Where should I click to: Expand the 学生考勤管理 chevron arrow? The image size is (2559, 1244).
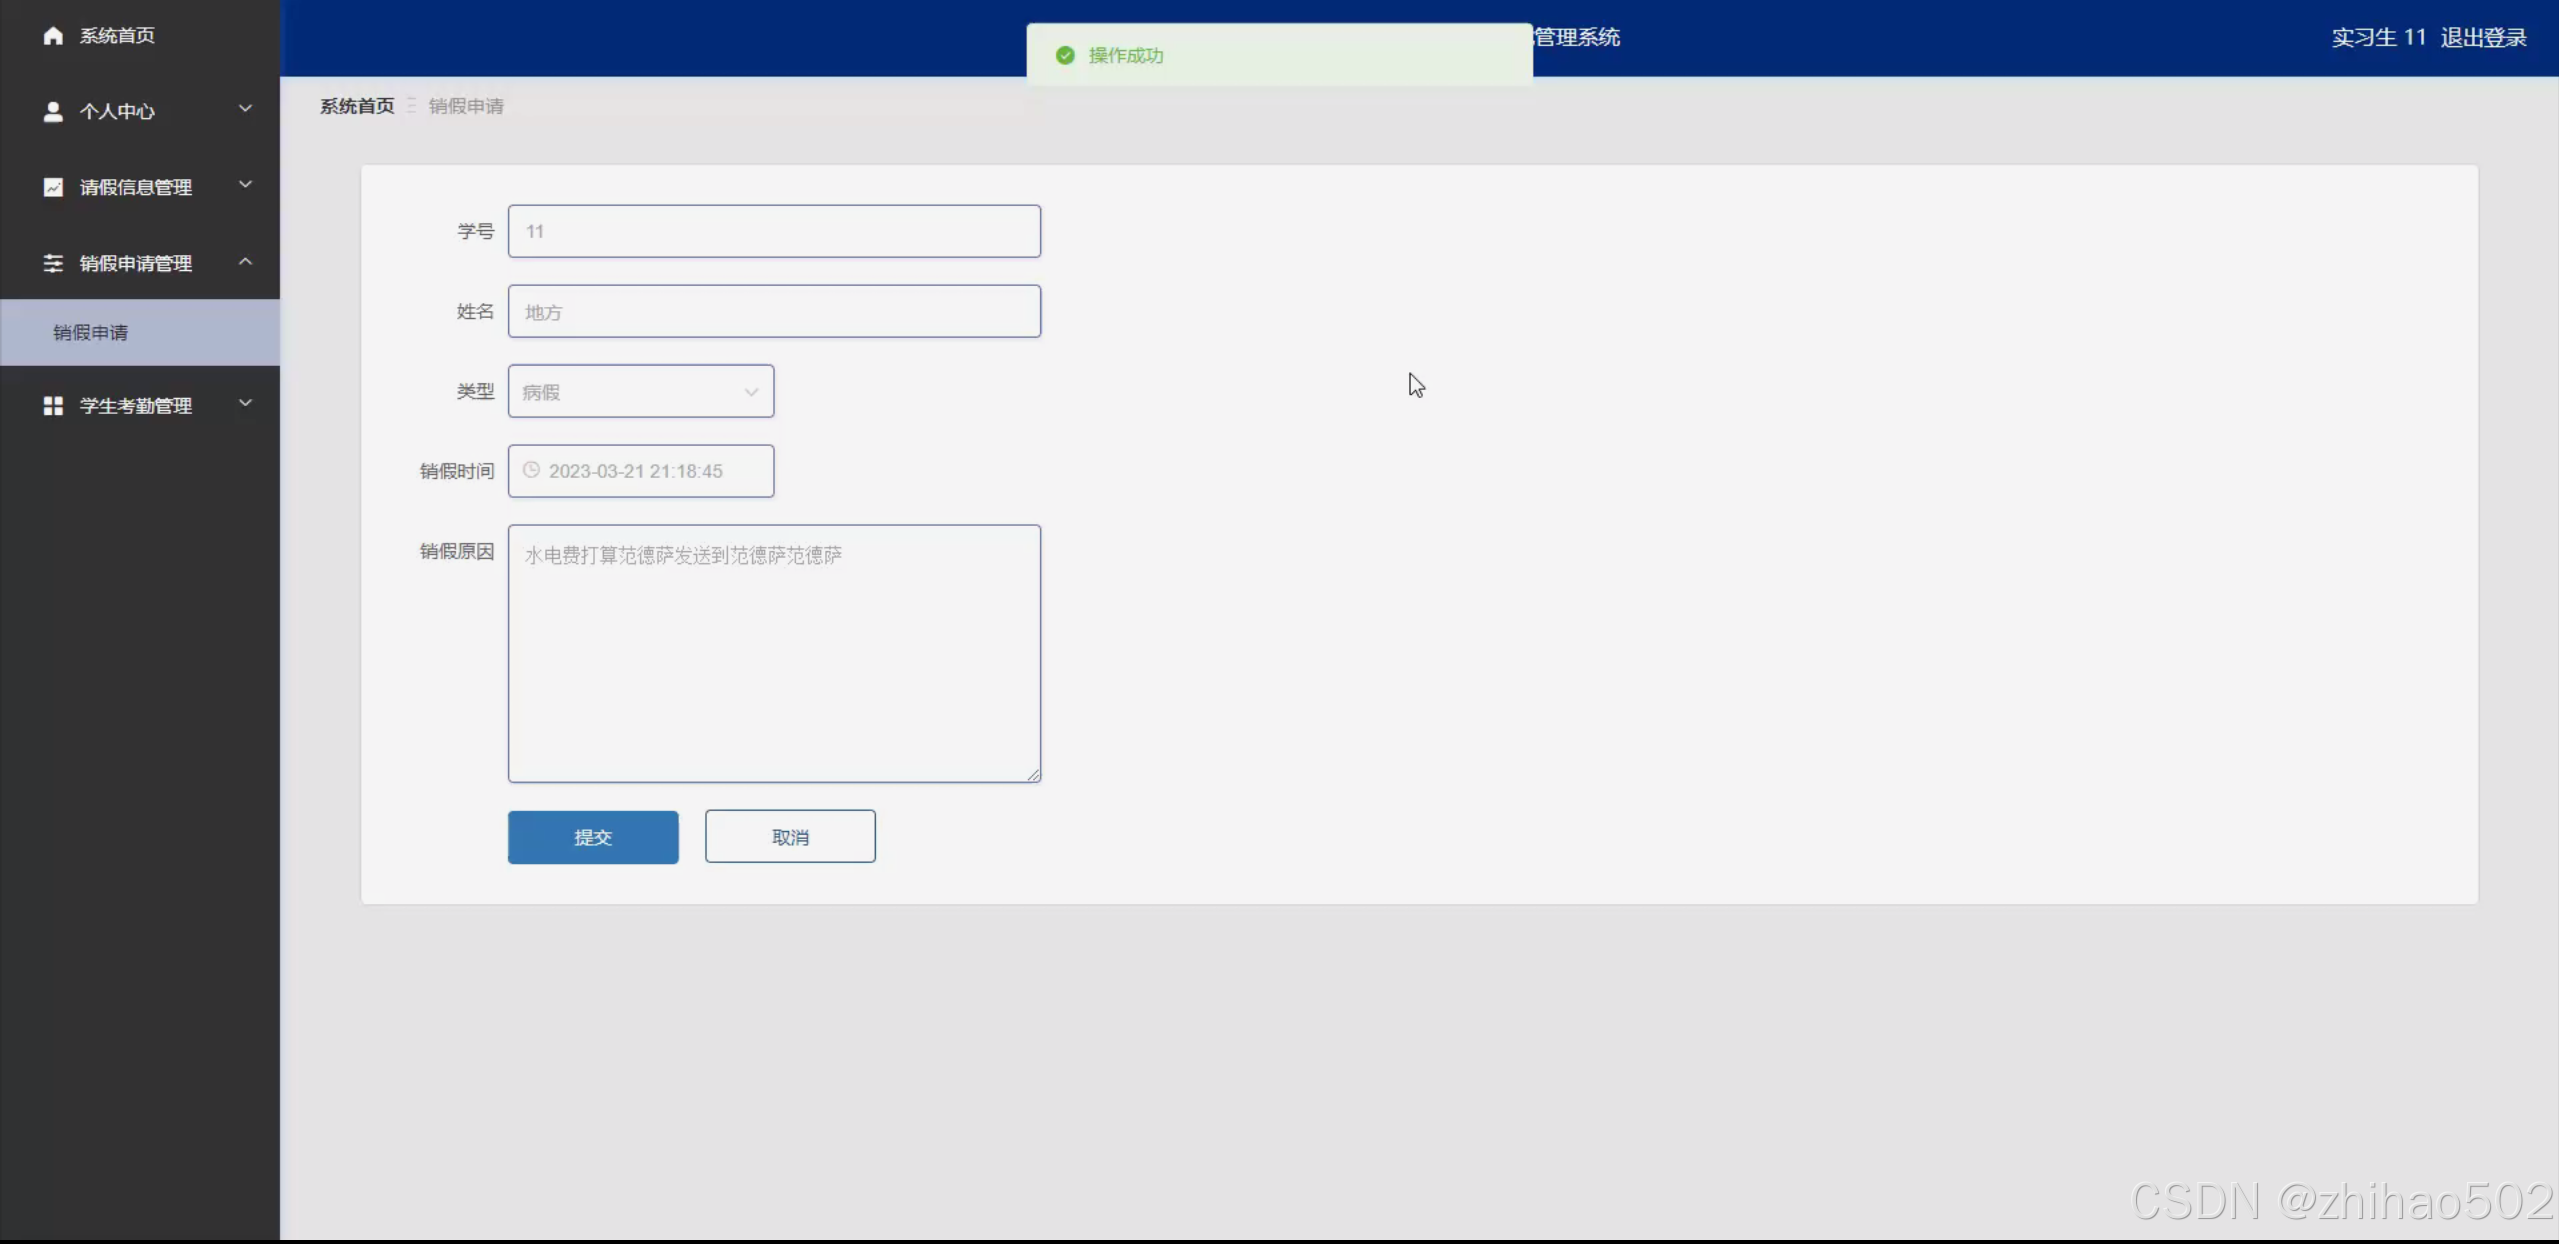(x=245, y=403)
